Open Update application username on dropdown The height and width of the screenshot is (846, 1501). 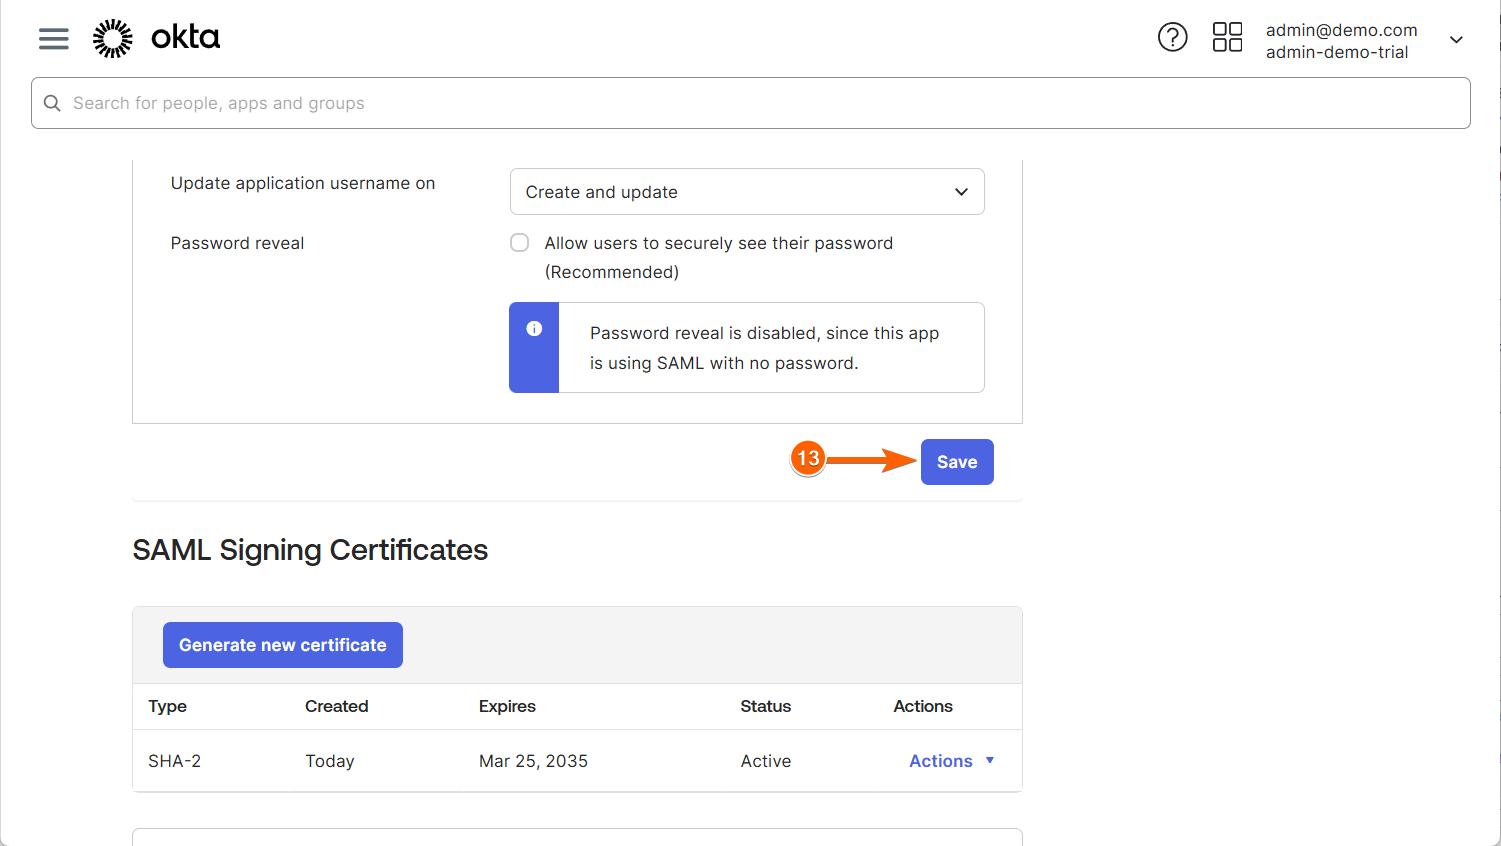(747, 192)
